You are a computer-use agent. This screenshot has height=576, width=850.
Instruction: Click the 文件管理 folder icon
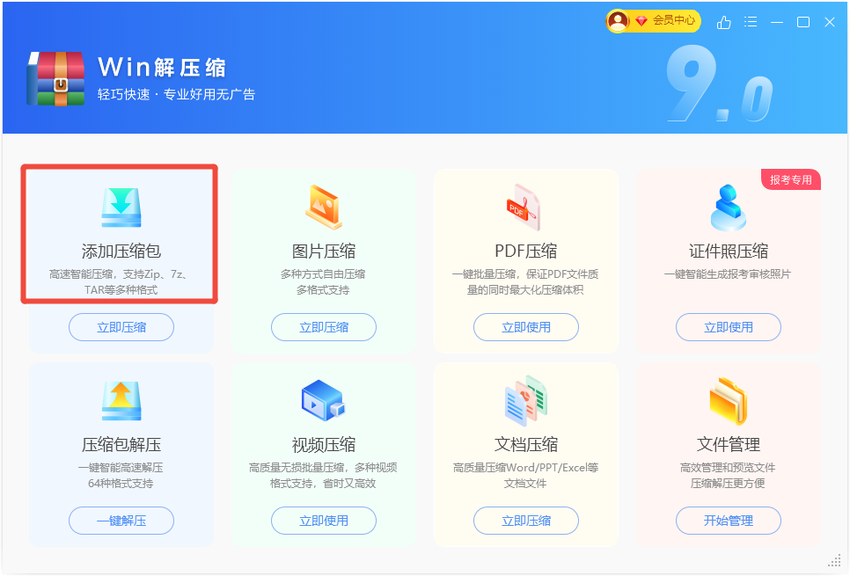tap(729, 401)
